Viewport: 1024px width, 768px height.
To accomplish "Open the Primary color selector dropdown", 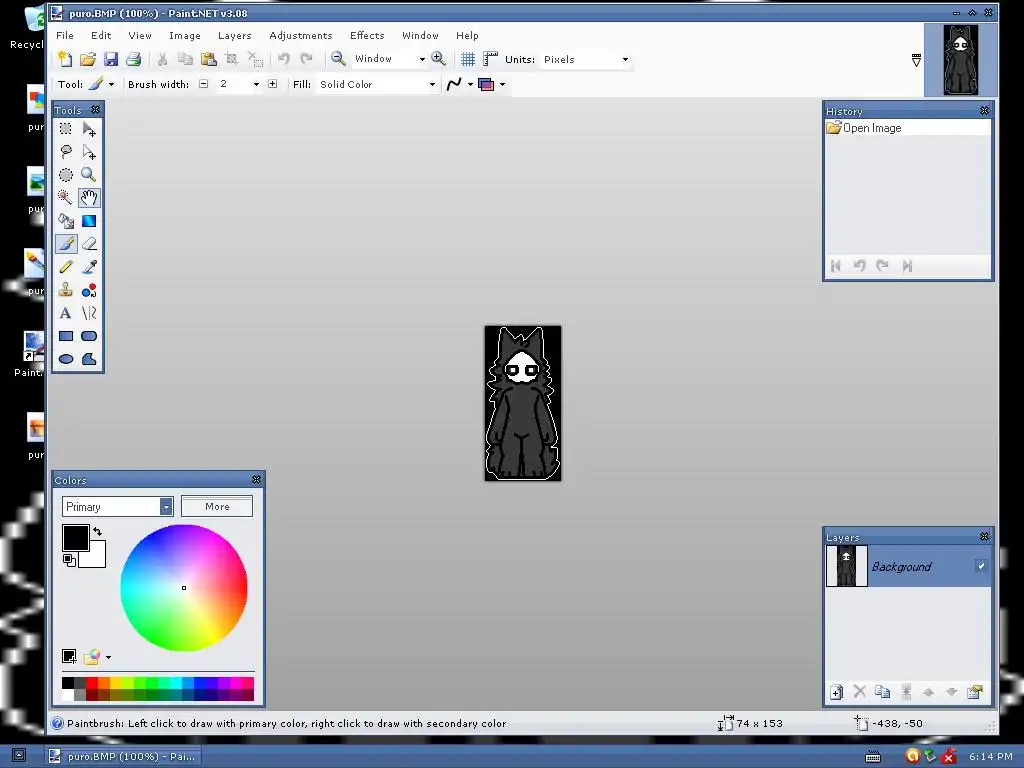I will coord(166,507).
